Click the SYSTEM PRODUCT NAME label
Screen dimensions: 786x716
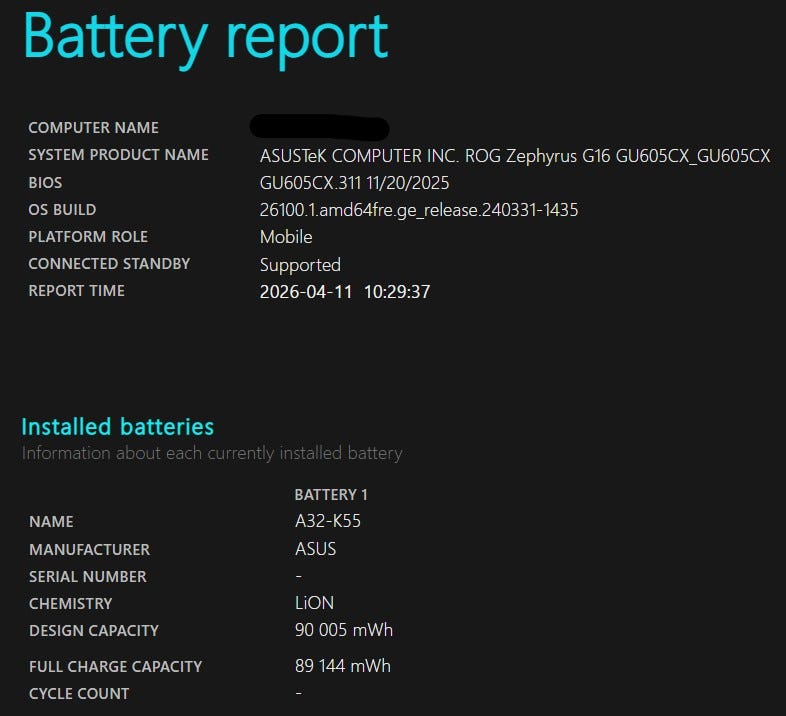[x=118, y=155]
